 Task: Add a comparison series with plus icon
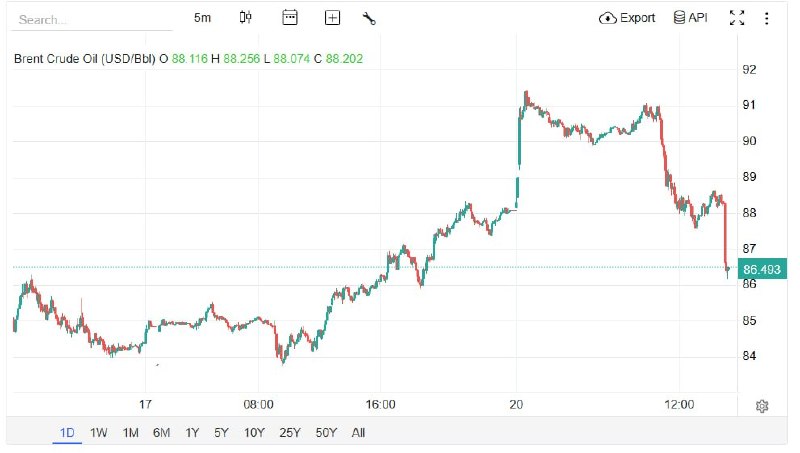click(x=332, y=18)
